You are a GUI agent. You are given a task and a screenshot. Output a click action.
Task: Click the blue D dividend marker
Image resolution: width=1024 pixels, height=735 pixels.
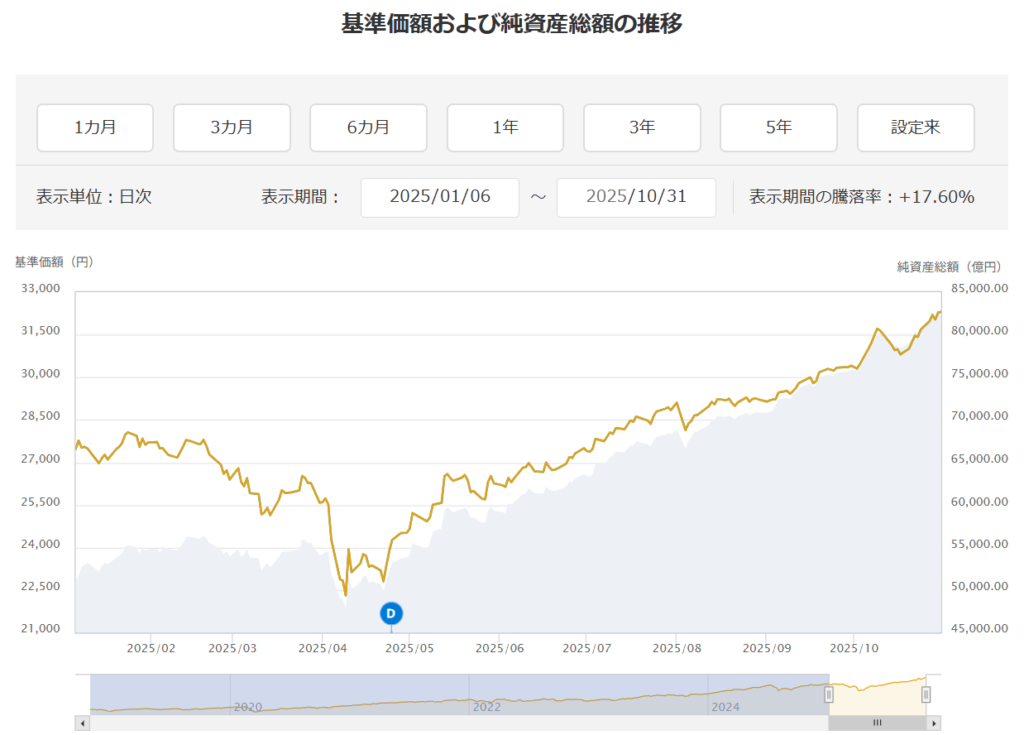click(391, 613)
